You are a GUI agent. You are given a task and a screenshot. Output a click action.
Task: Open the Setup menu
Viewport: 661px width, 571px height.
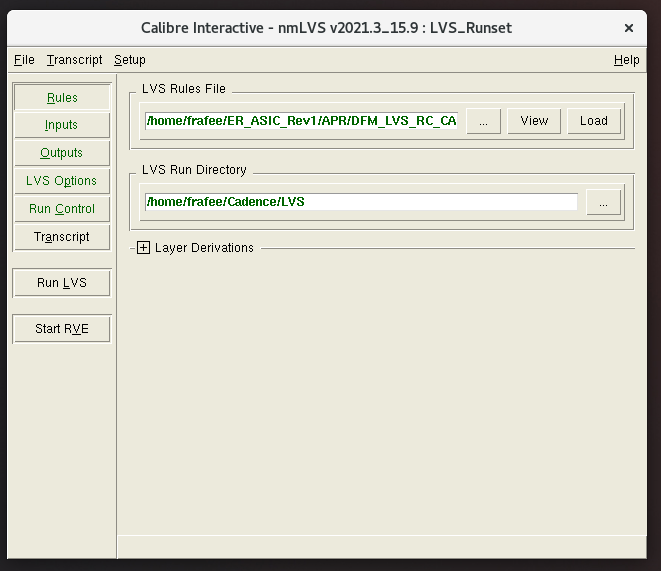click(x=130, y=60)
